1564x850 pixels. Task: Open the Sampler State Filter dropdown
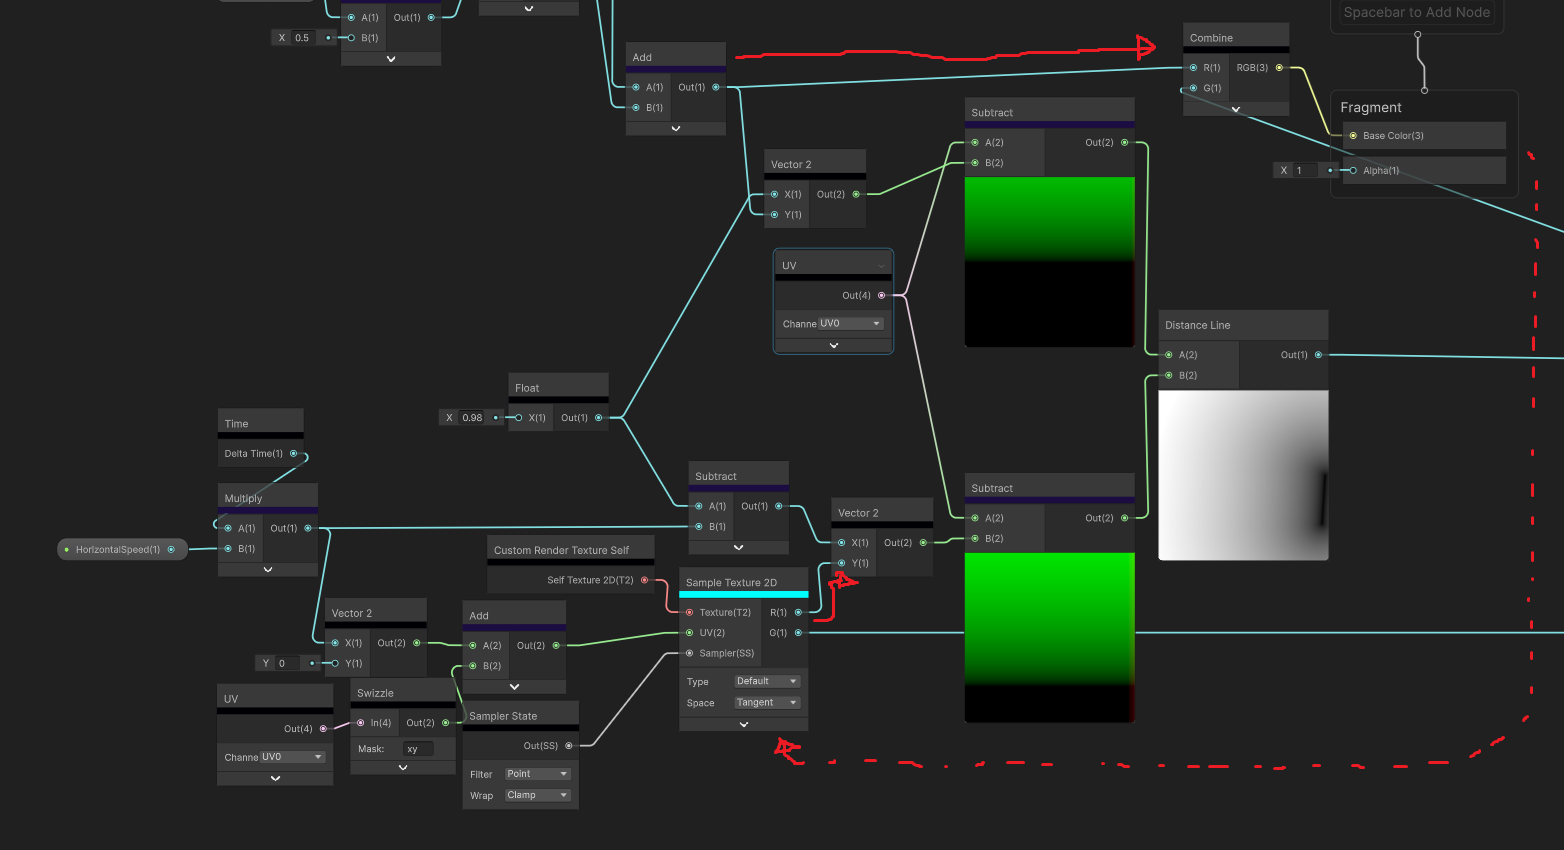coord(537,774)
